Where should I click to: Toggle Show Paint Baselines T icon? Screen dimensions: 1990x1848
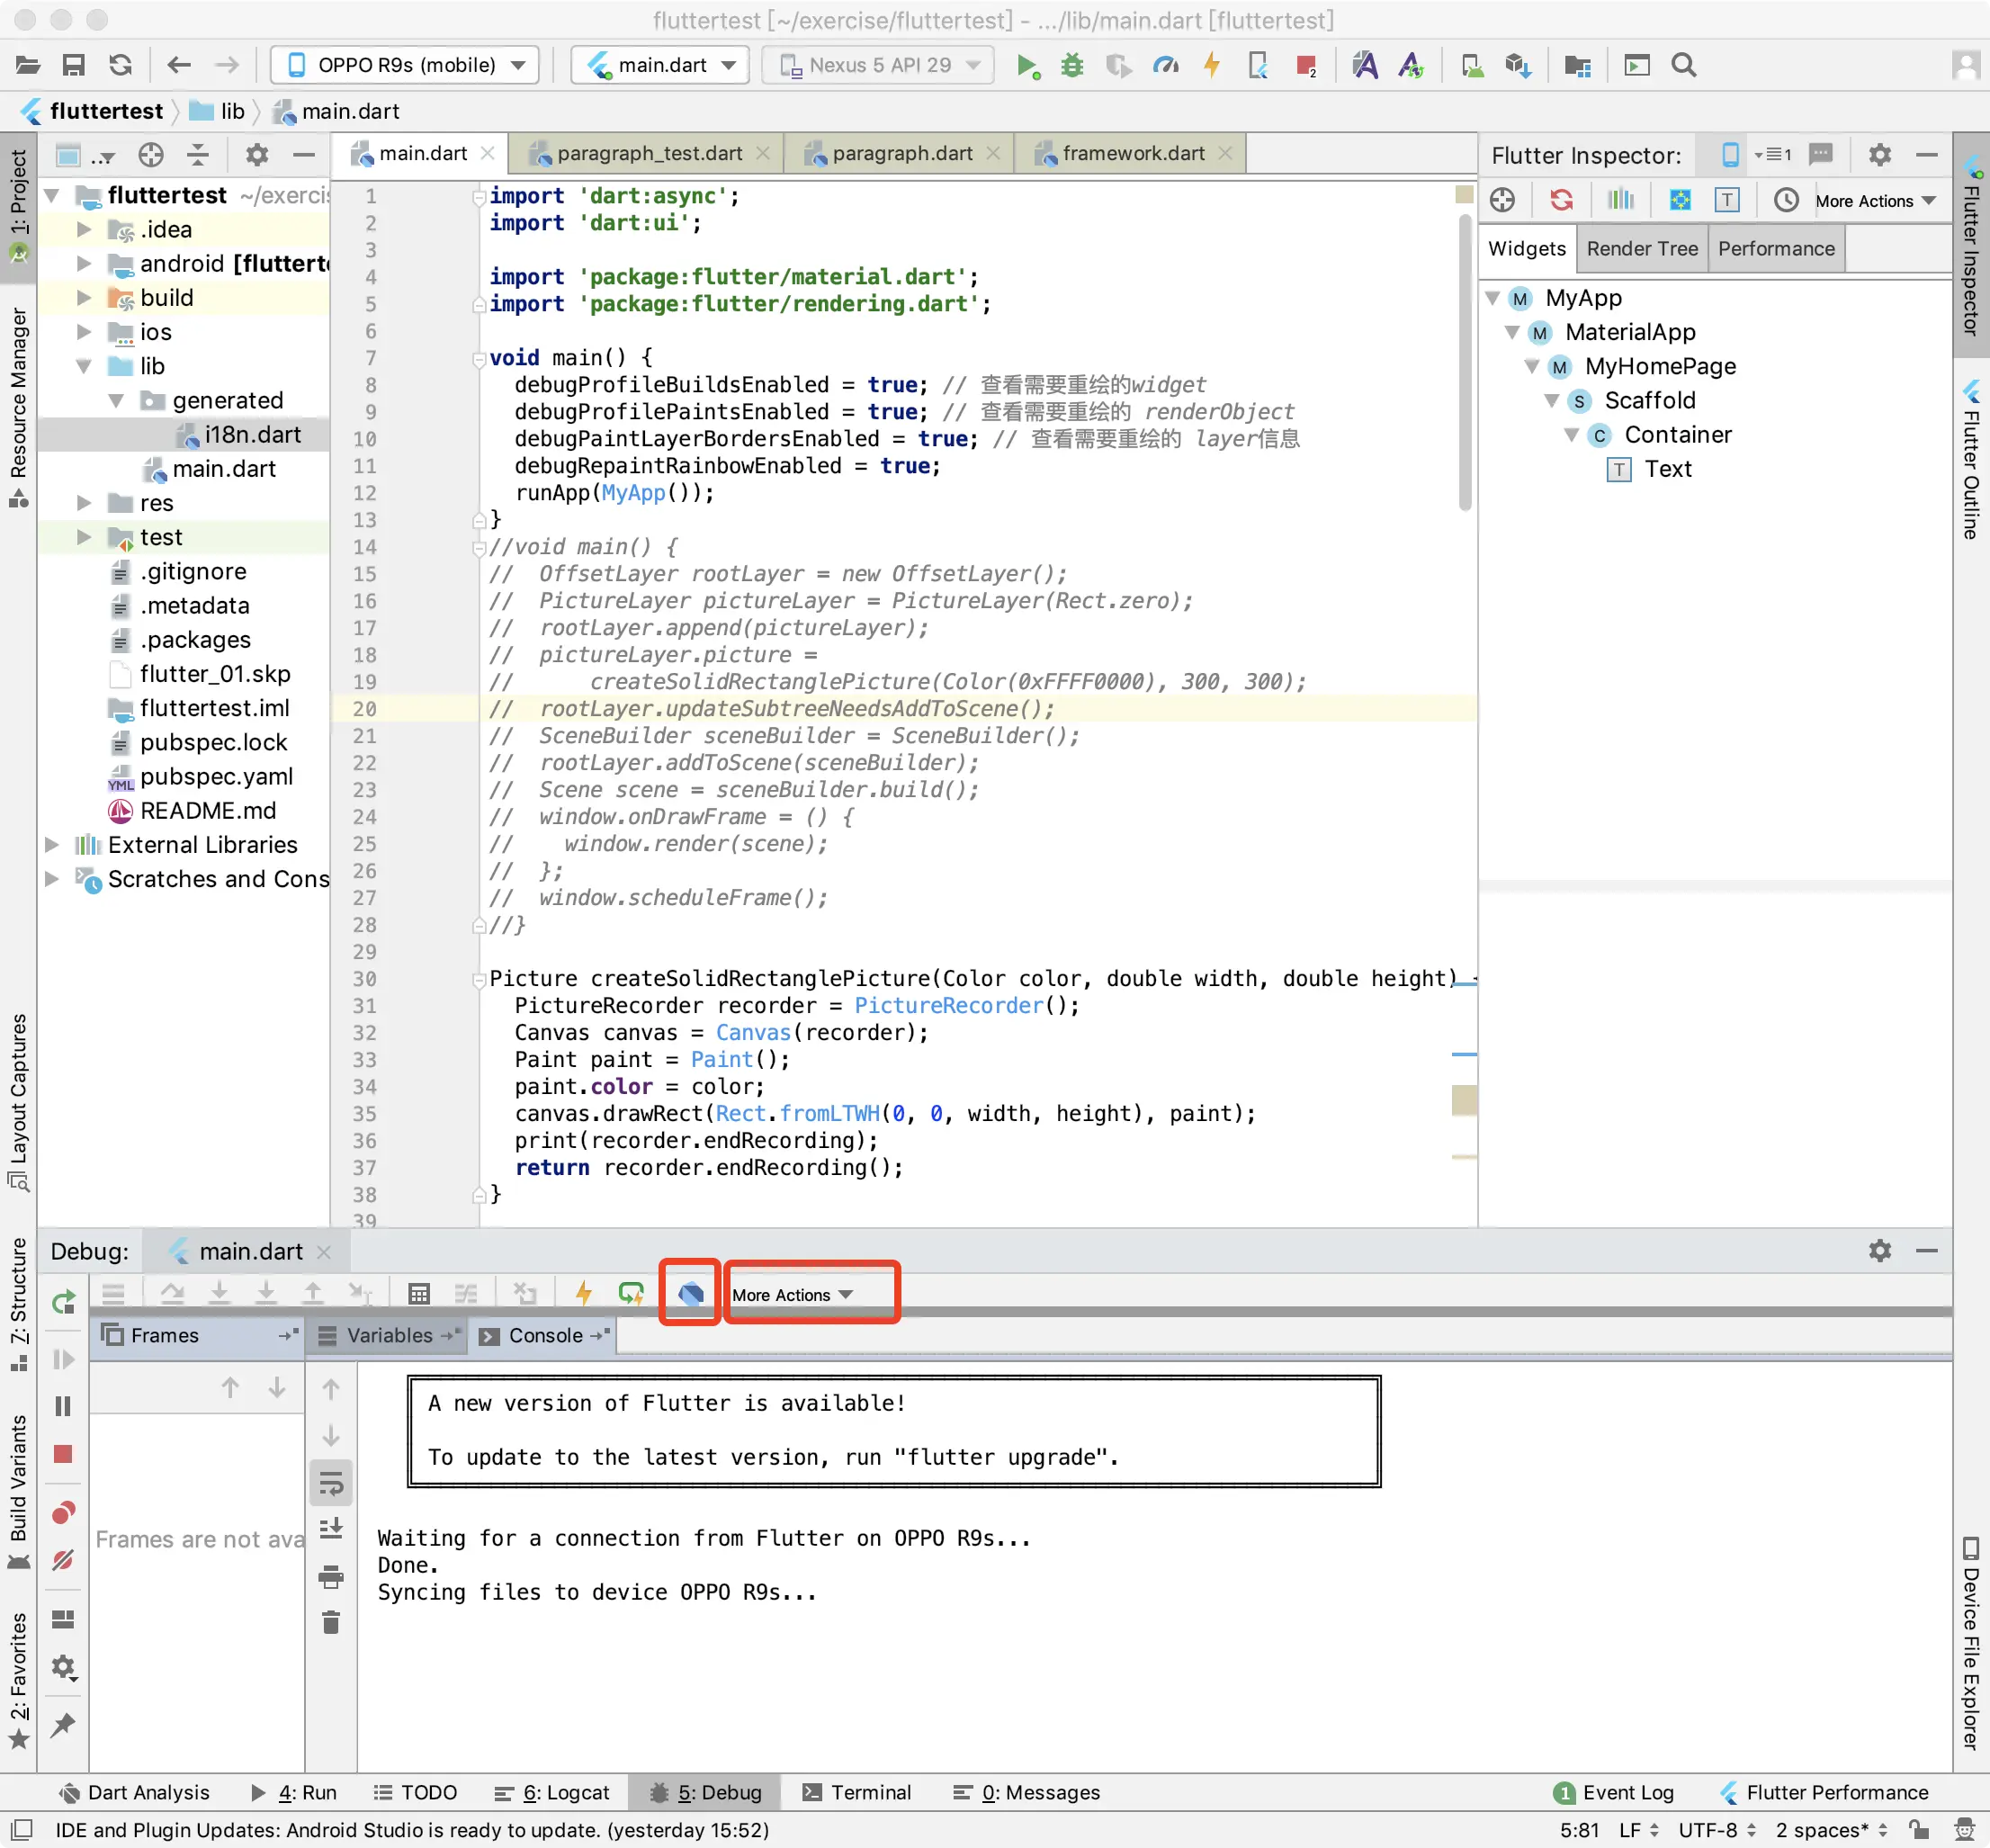point(1727,200)
